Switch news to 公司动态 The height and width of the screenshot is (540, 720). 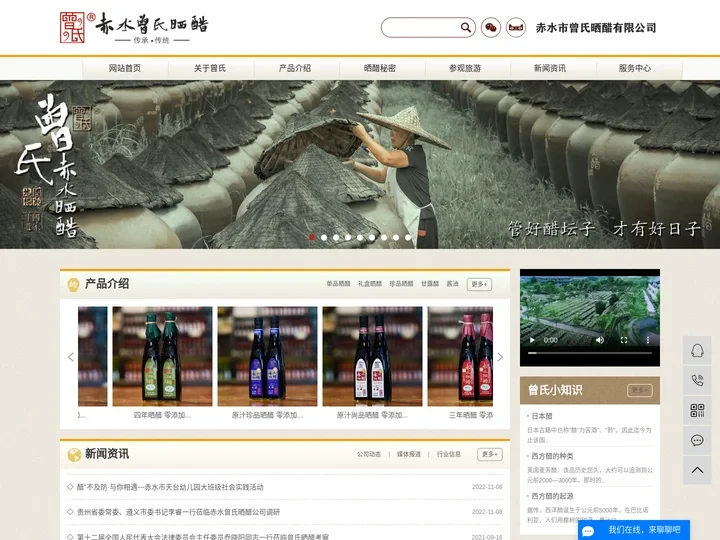click(x=369, y=454)
